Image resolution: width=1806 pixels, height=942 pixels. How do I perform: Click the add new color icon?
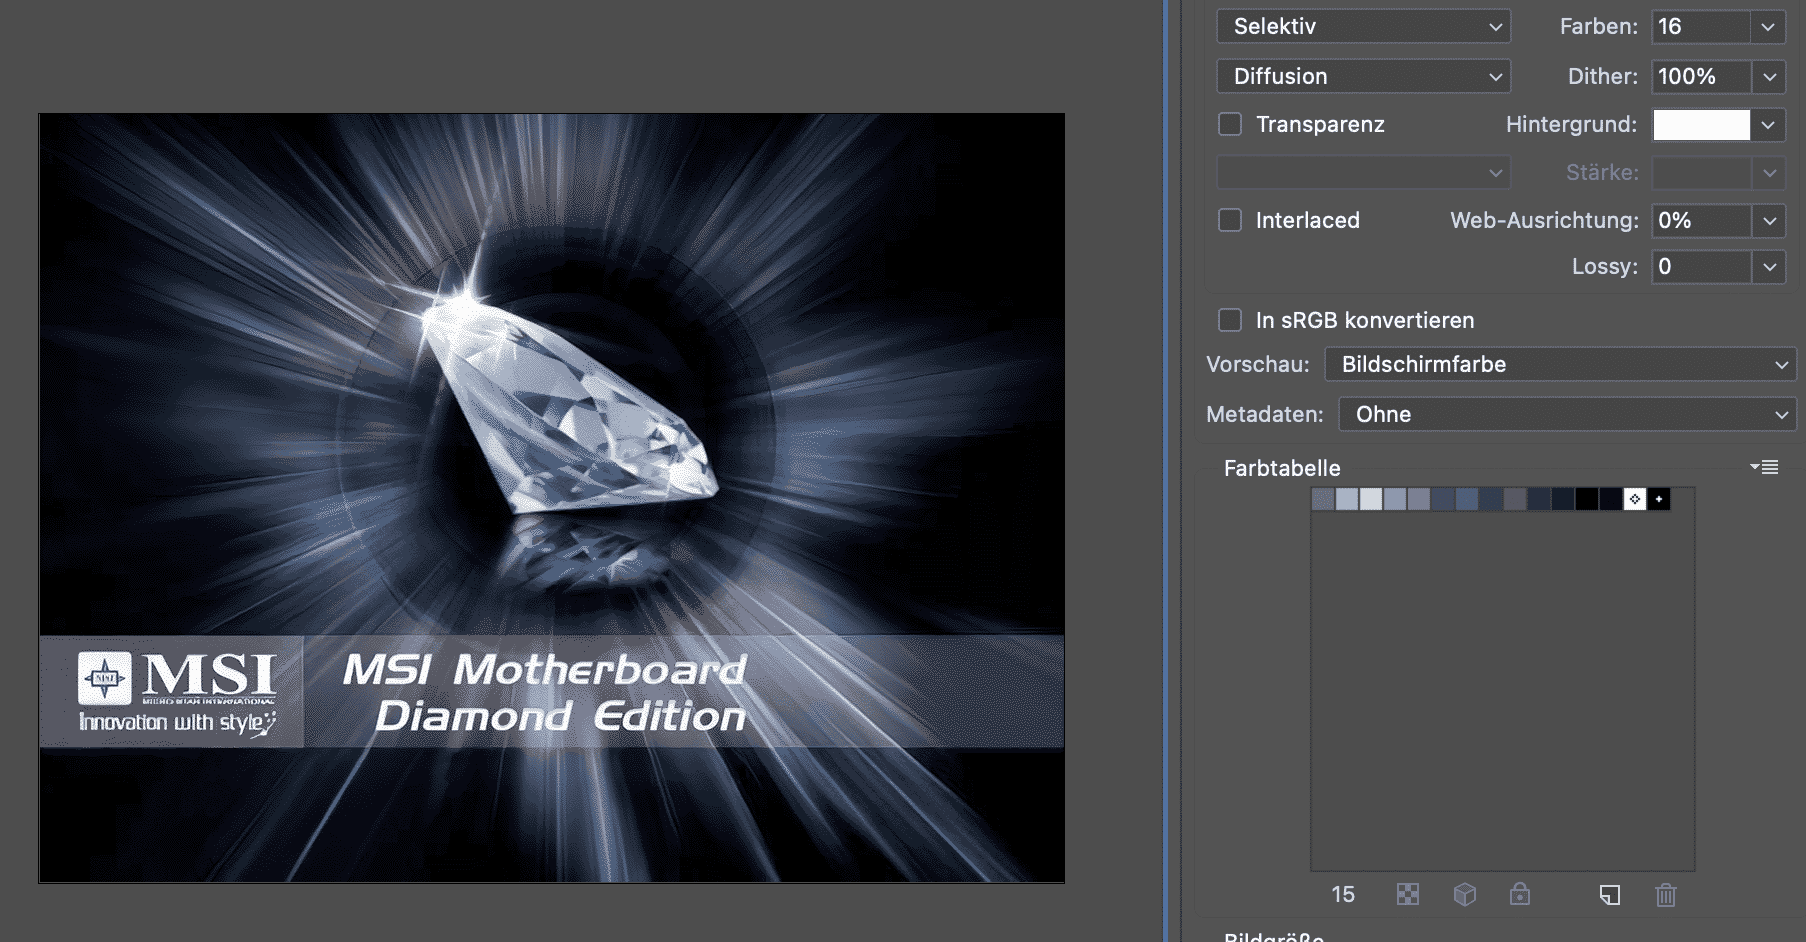1609,894
